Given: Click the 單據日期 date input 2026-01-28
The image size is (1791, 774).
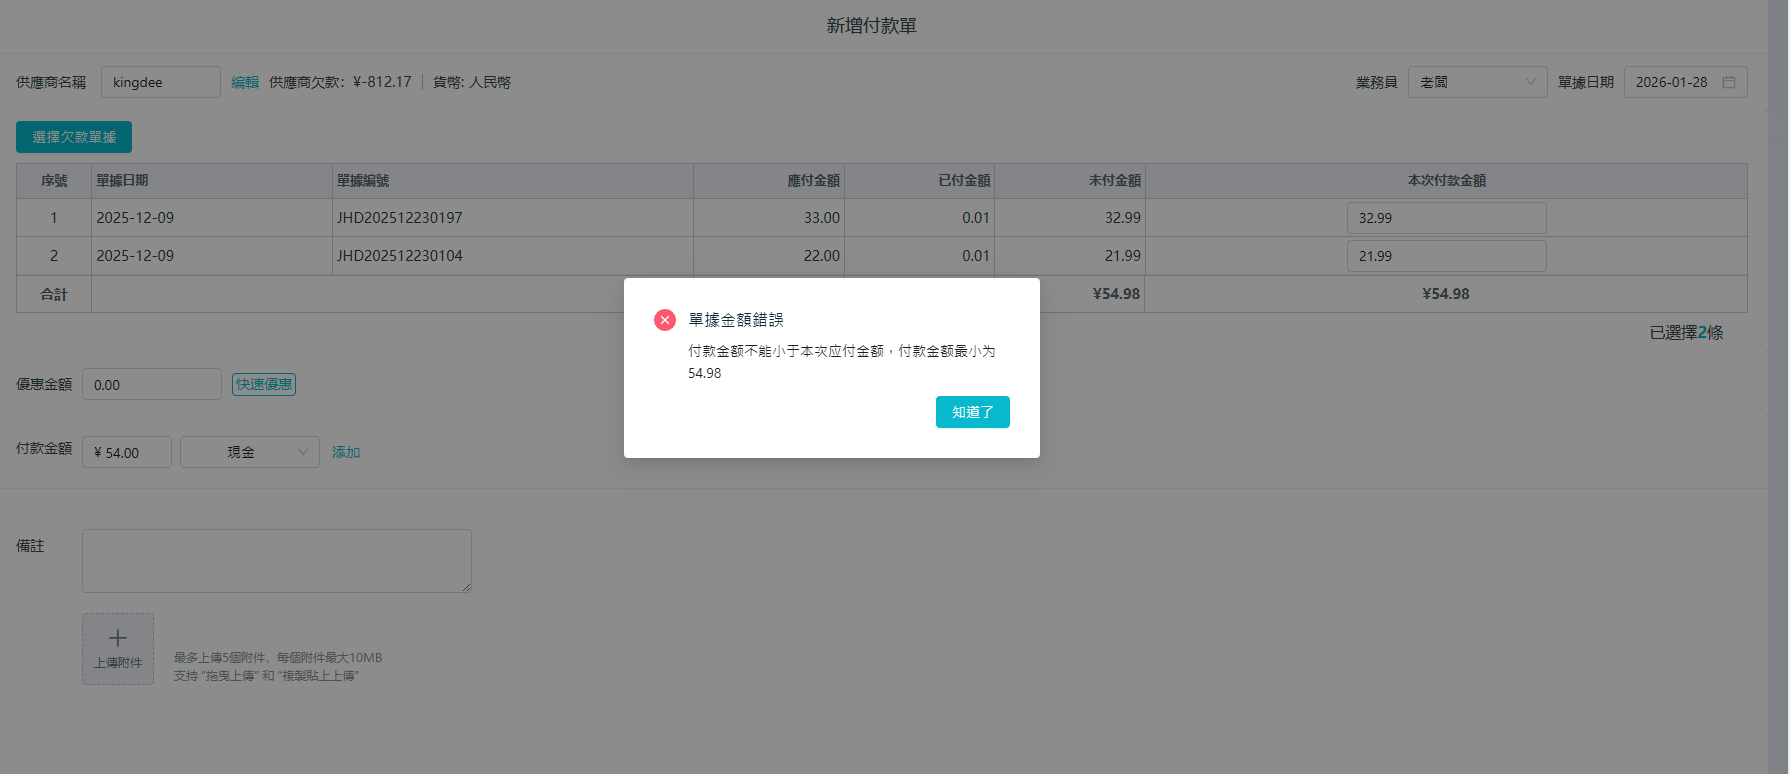Looking at the screenshot, I should tap(1672, 82).
